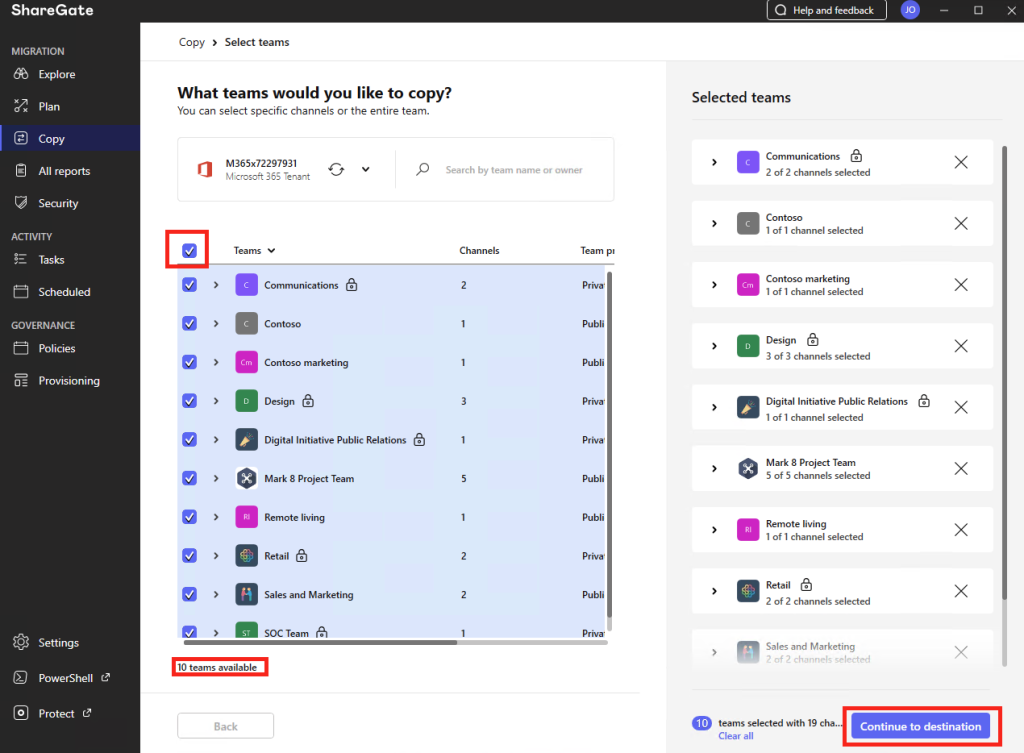The height and width of the screenshot is (753, 1024).
Task: Click the lock icon beside Communications in the list
Action: [351, 285]
